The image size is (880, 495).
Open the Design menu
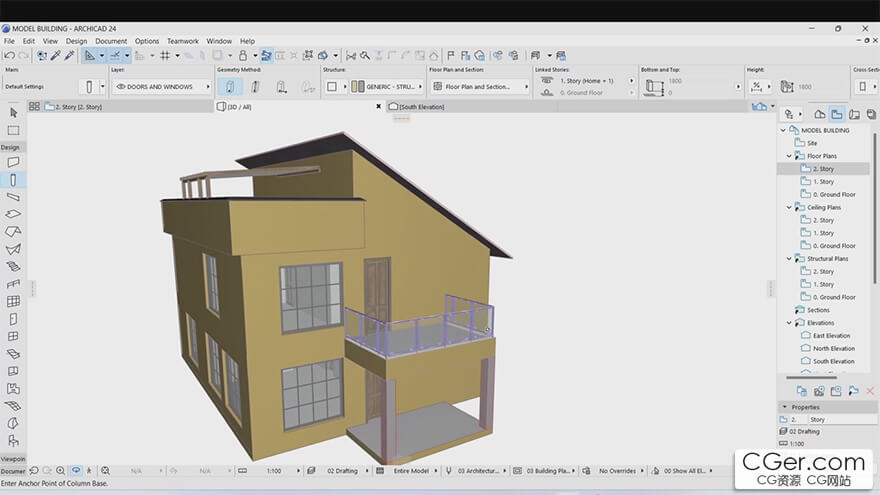(x=76, y=41)
